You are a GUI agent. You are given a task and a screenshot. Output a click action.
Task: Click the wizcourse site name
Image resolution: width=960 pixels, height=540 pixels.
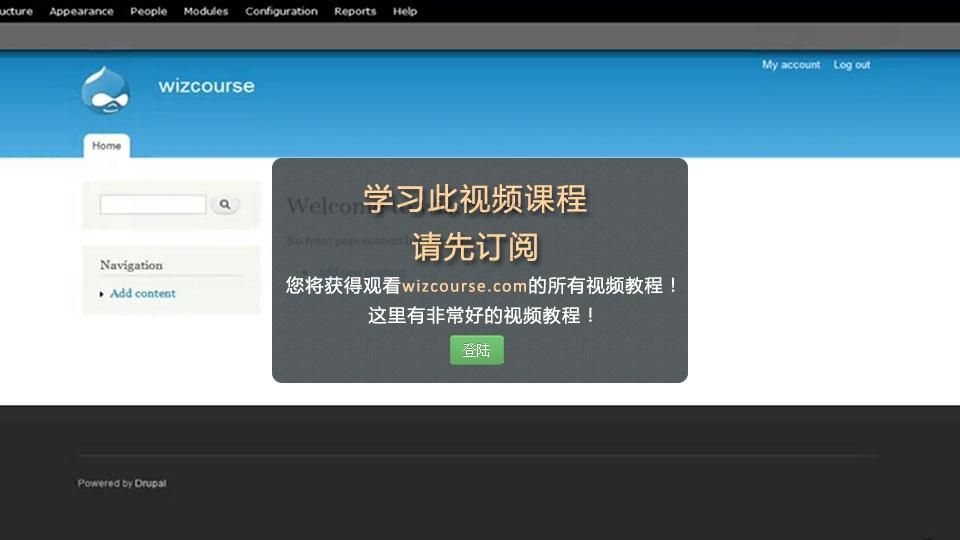click(x=206, y=86)
